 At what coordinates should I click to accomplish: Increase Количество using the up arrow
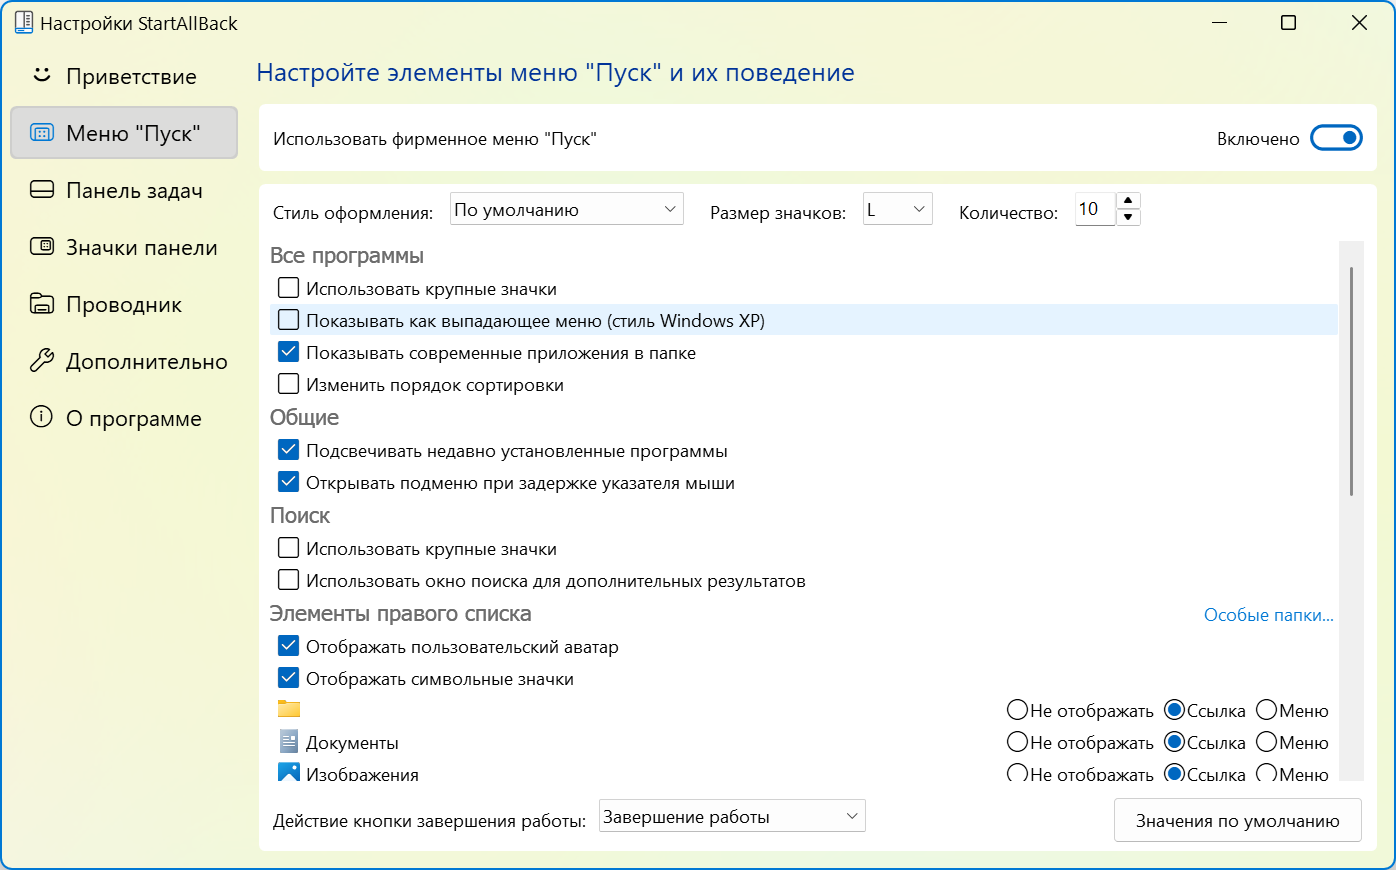point(1128,201)
